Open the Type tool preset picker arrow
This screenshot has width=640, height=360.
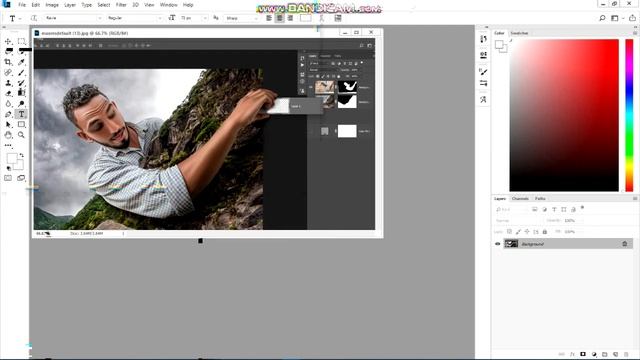click(x=20, y=18)
